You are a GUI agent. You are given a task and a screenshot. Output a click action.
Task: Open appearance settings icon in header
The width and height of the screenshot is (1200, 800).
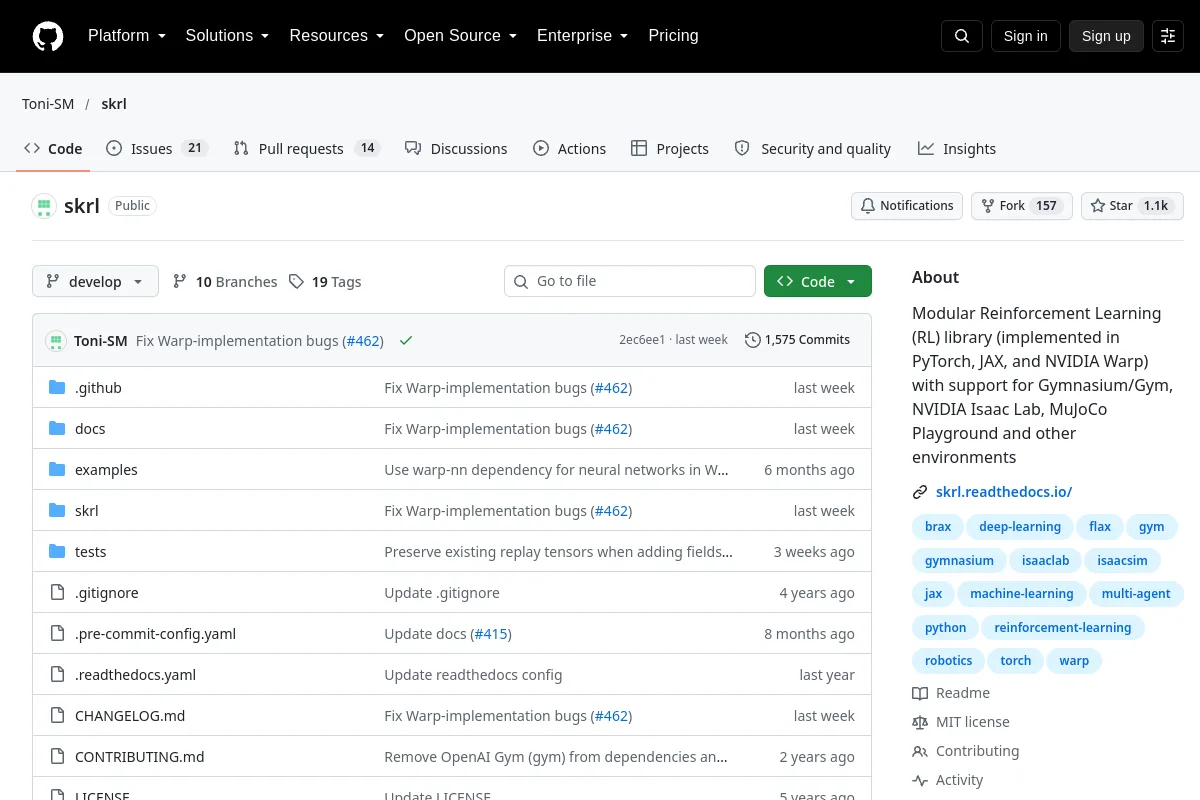pos(1168,36)
